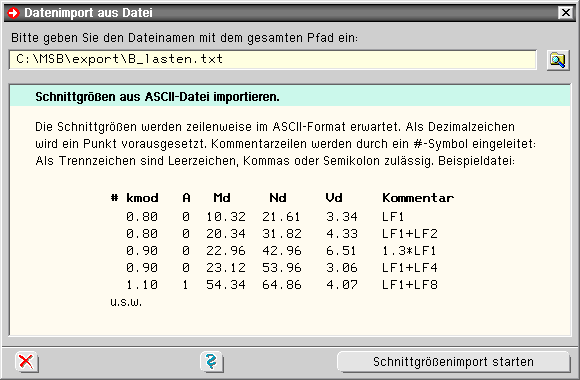Click the u.s.w. text line
The height and width of the screenshot is (380, 580).
point(126,302)
